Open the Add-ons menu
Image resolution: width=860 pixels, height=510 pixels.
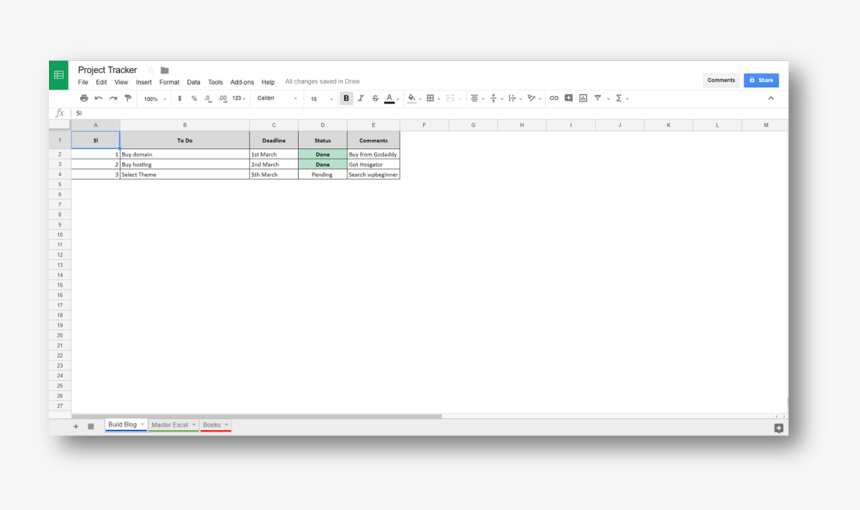[x=242, y=82]
